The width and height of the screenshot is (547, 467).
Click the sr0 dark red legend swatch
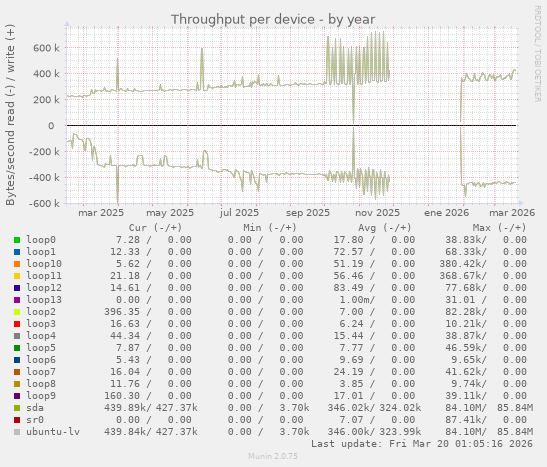[17, 420]
